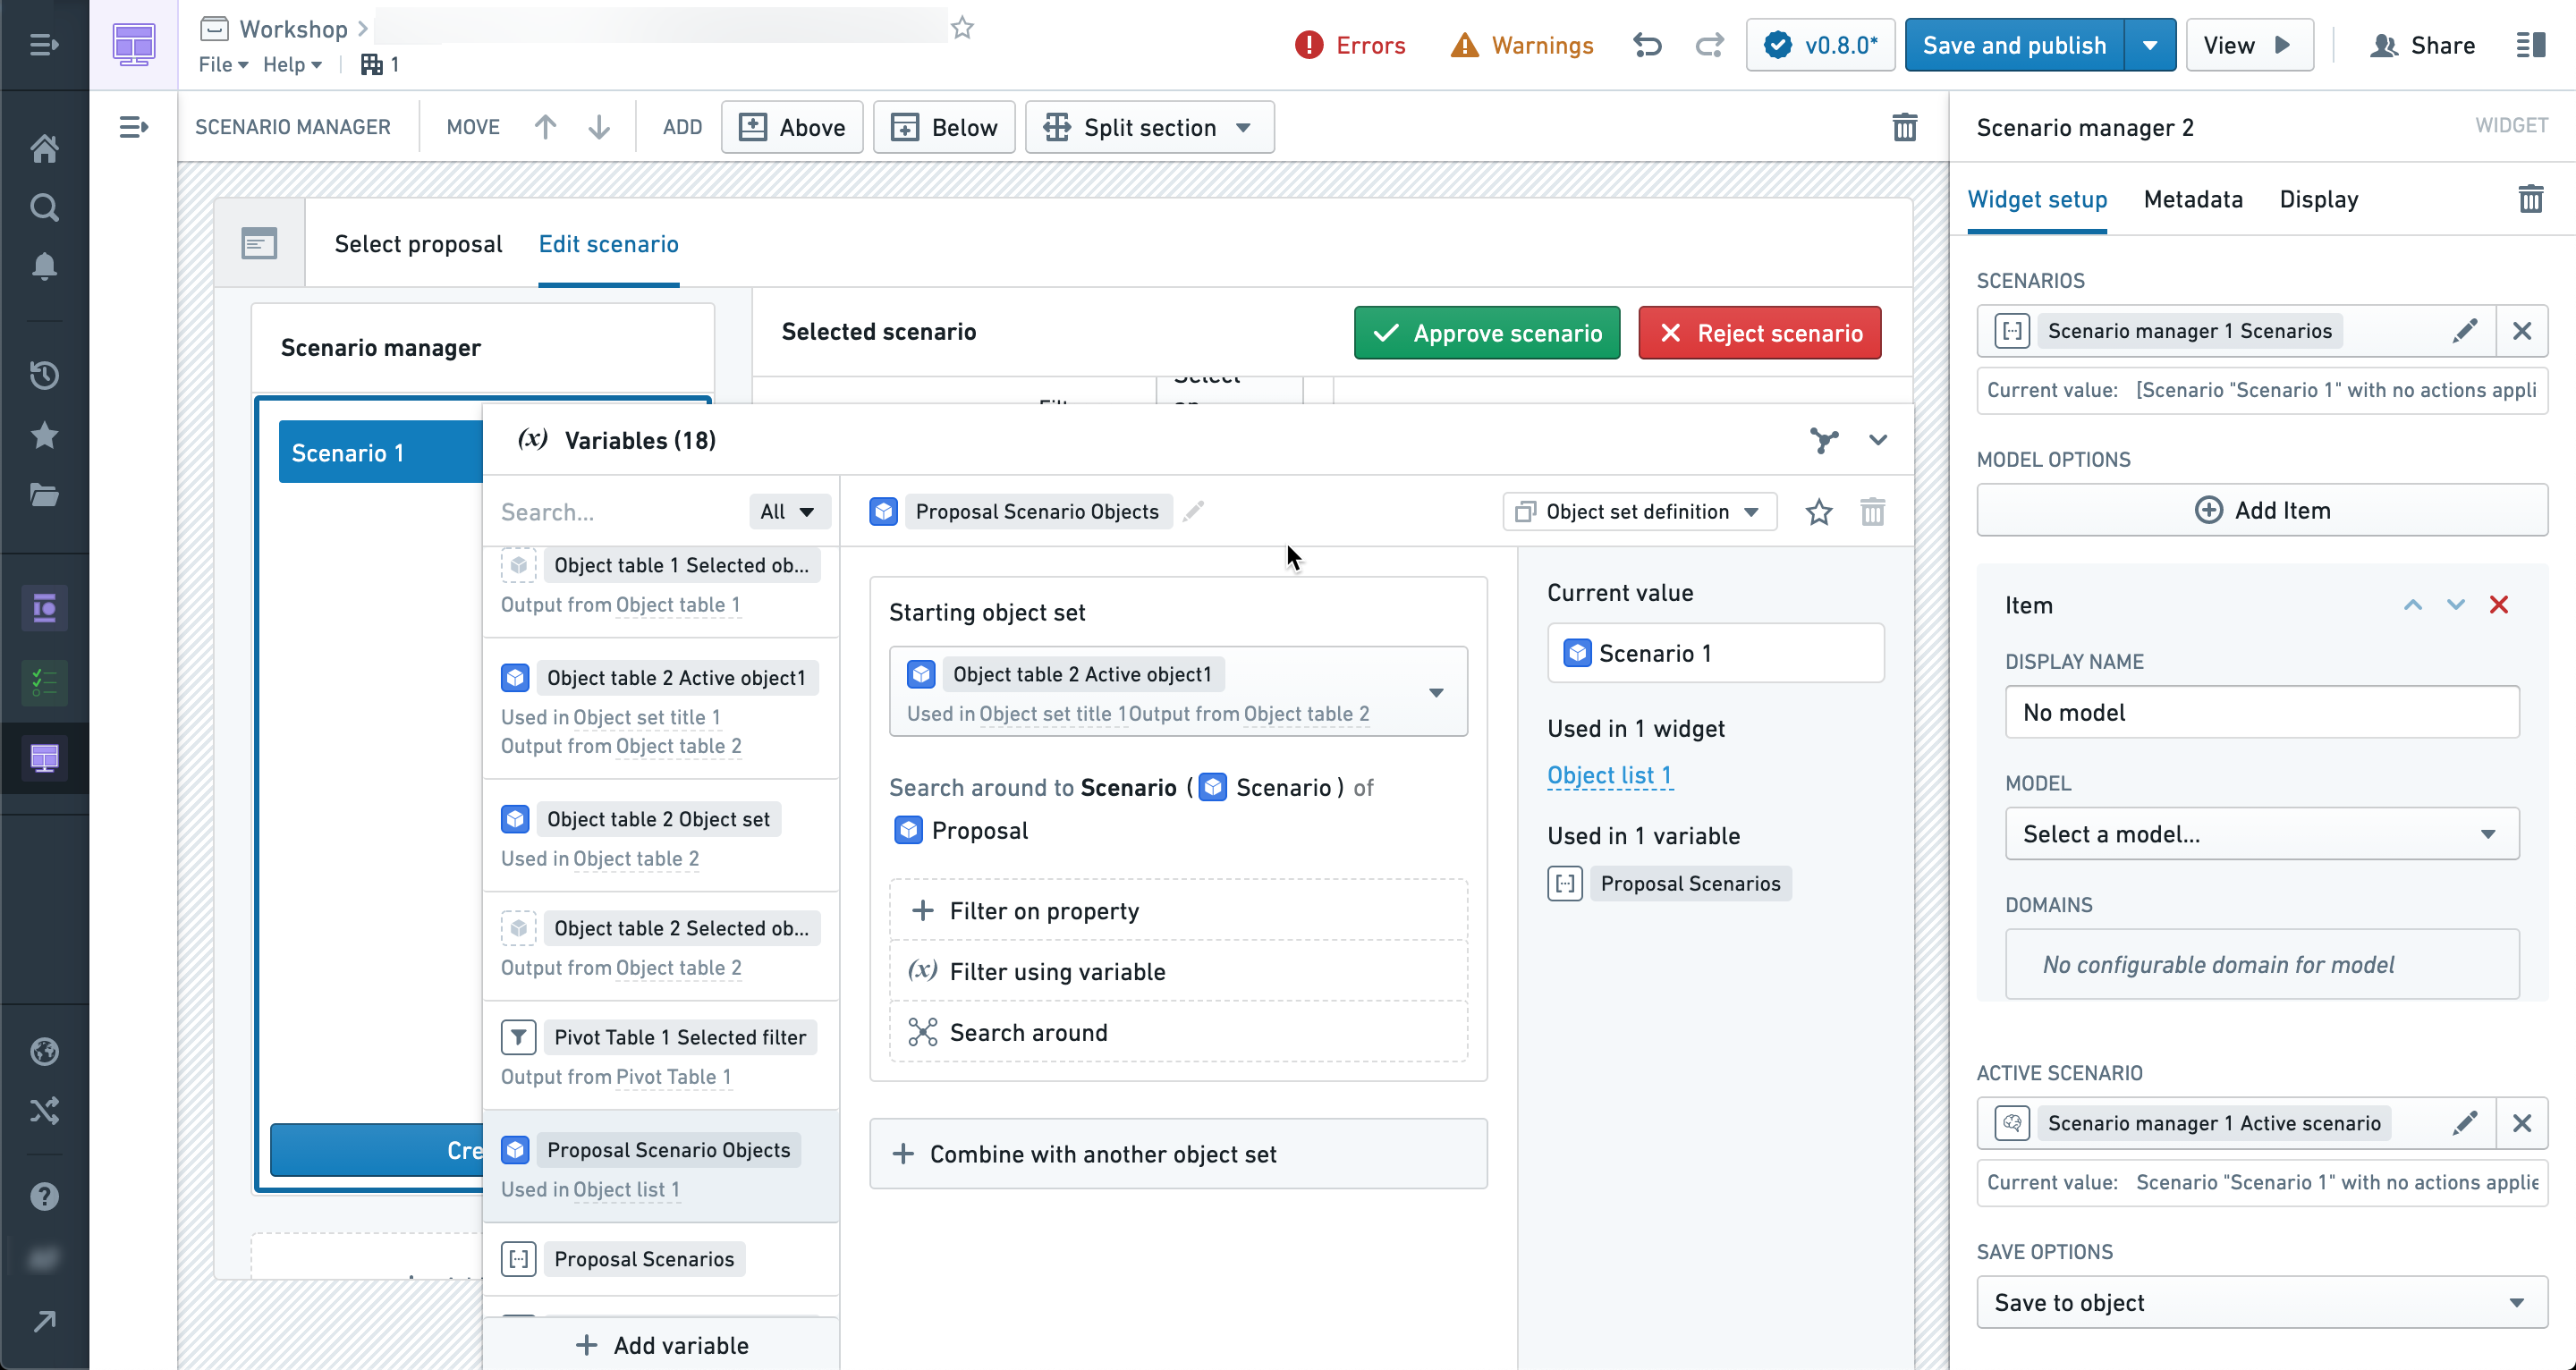Viewport: 2576px width, 1370px height.
Task: Star the Workshop module title
Action: click(x=962, y=28)
